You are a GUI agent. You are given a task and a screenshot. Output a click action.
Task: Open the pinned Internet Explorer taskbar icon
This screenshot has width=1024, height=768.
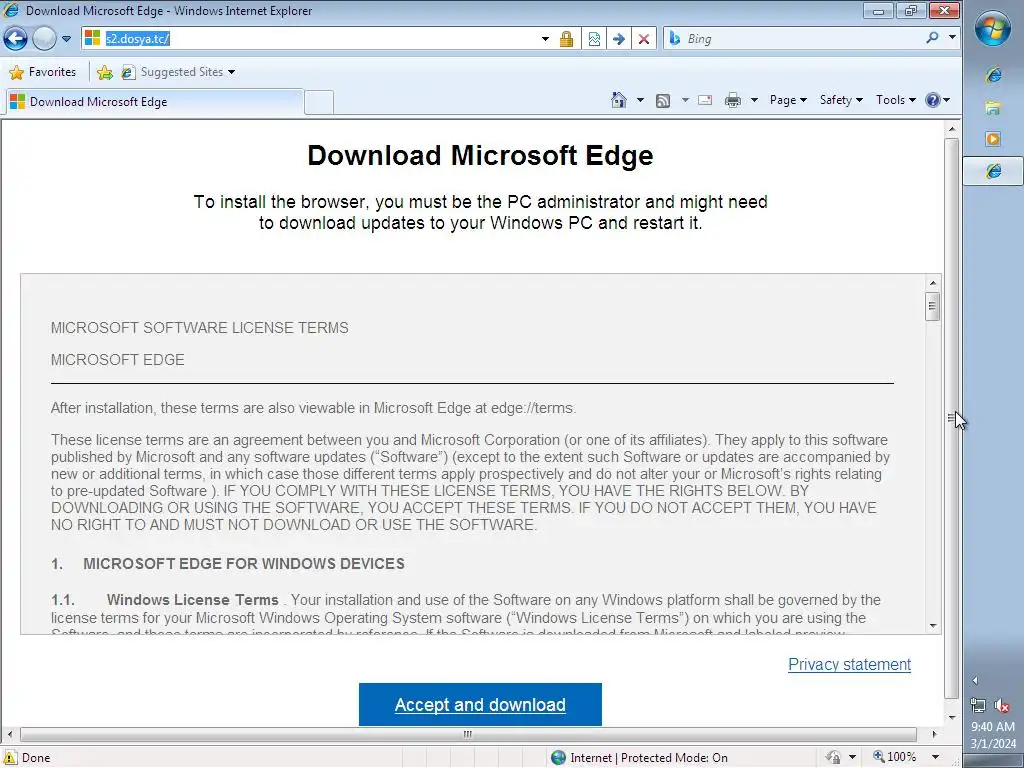pyautogui.click(x=993, y=75)
